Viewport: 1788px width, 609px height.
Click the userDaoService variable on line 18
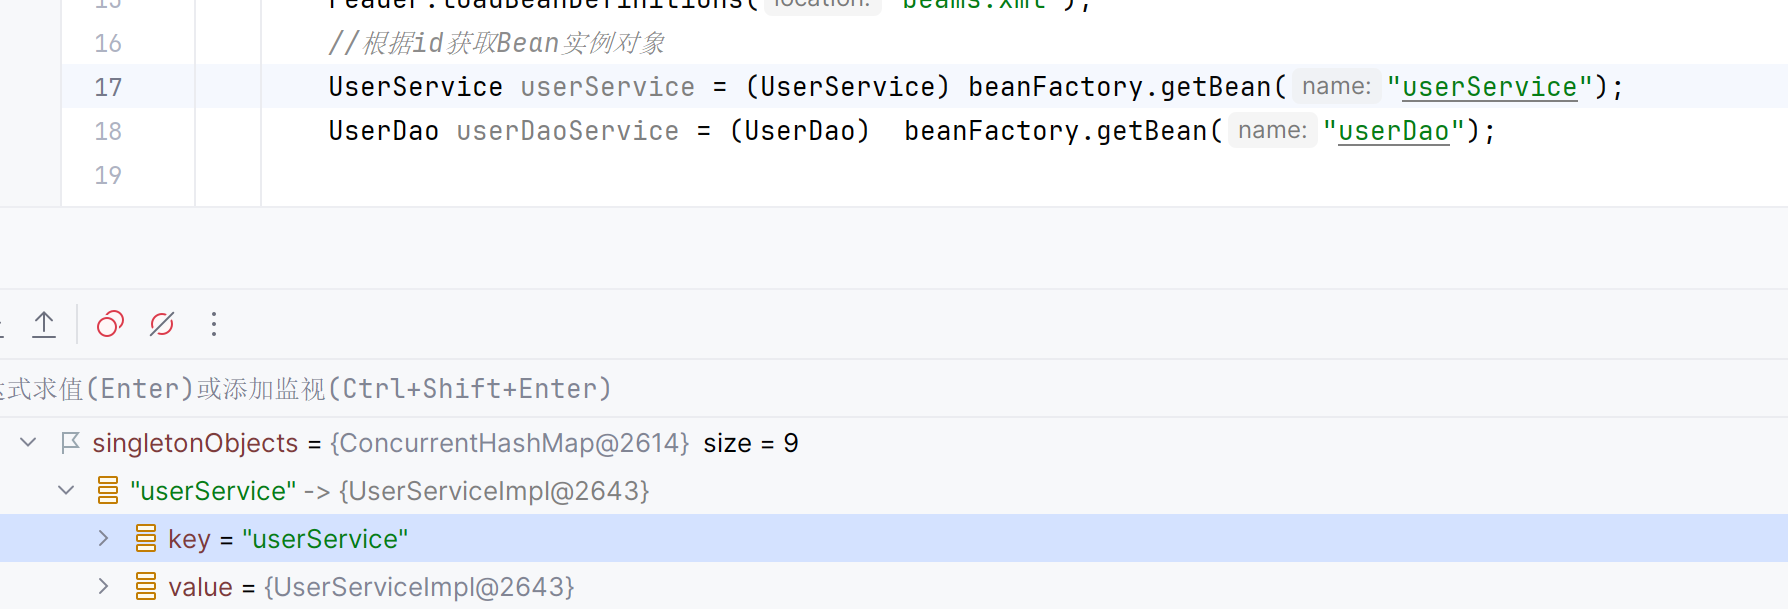coord(567,131)
